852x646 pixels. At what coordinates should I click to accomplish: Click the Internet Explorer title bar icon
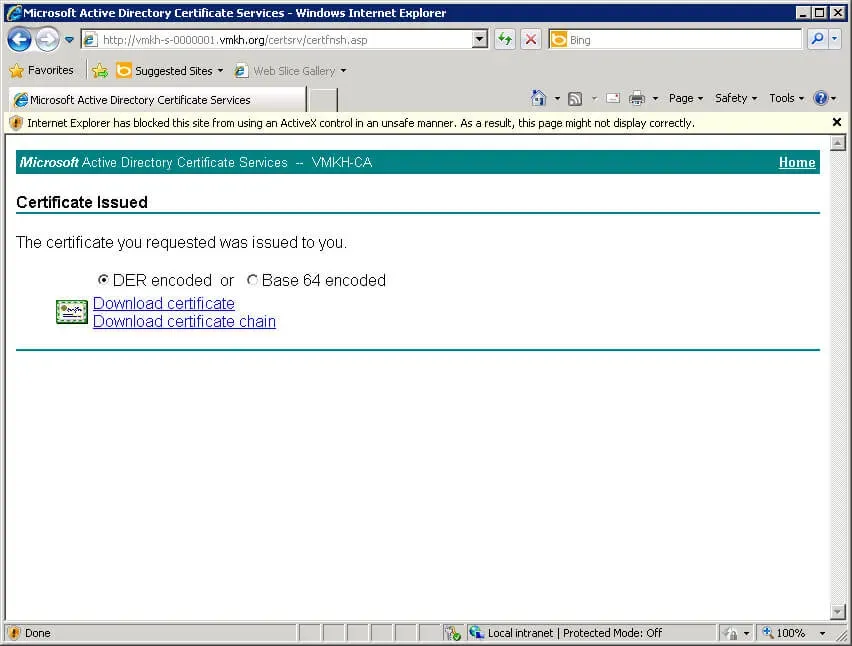point(14,12)
